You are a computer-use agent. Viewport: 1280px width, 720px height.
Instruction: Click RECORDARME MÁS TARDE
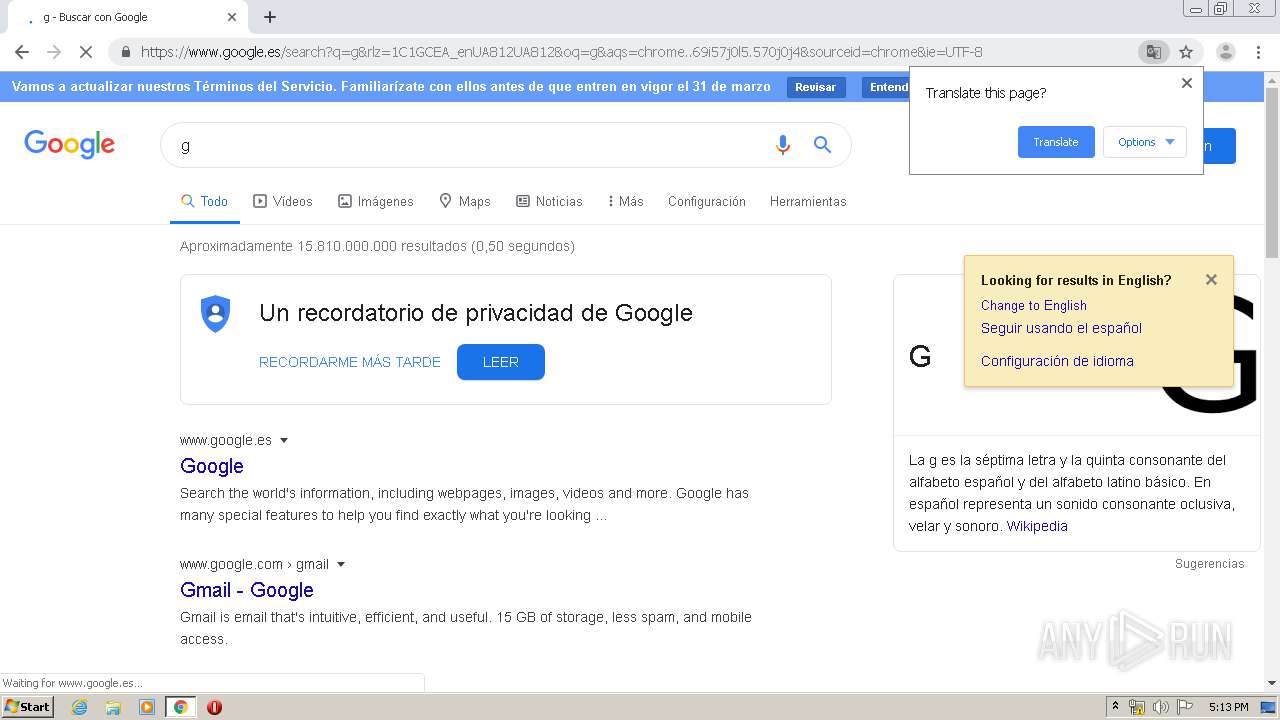(x=350, y=362)
